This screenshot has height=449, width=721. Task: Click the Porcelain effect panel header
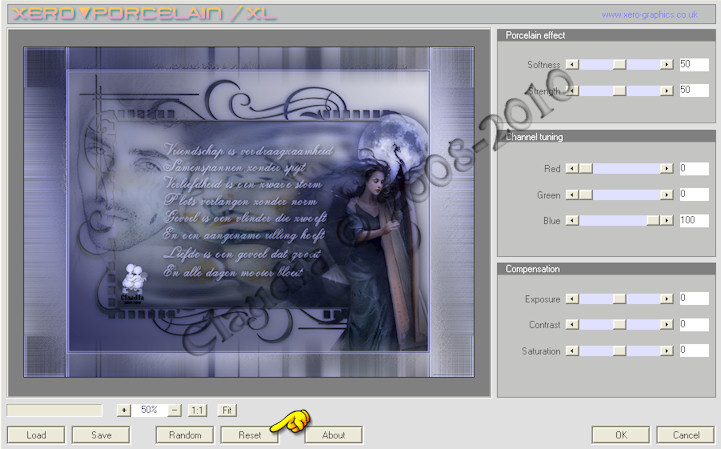606,35
